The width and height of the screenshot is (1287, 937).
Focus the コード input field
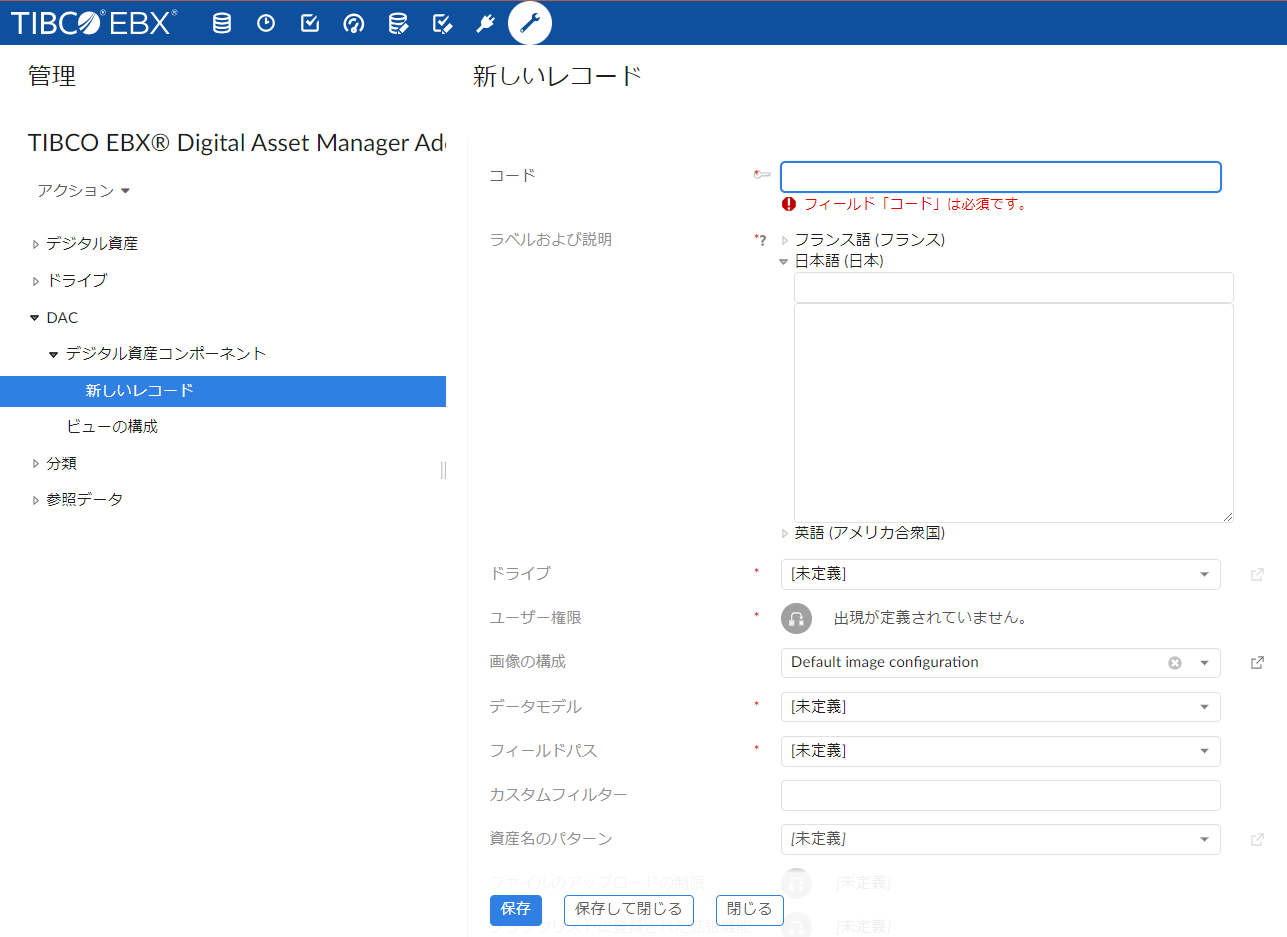point(1001,177)
